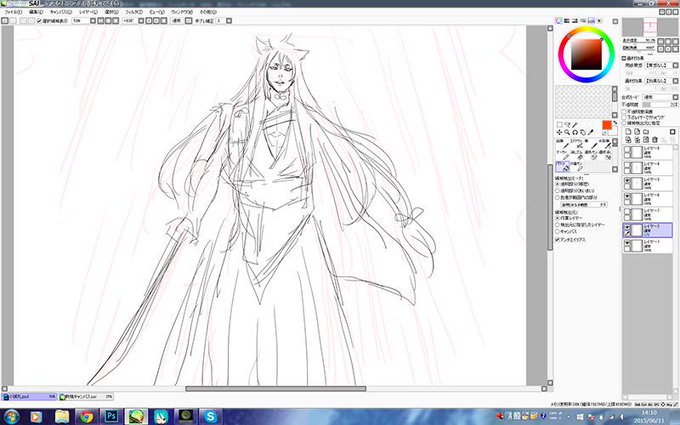The image size is (680, 425).
Task: Open the paper effect dropdown
Action: tap(675, 81)
